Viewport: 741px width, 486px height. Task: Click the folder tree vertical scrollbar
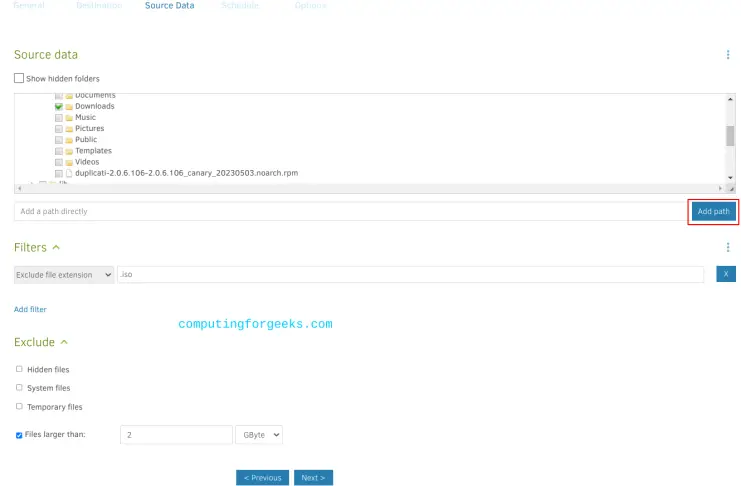pos(730,135)
